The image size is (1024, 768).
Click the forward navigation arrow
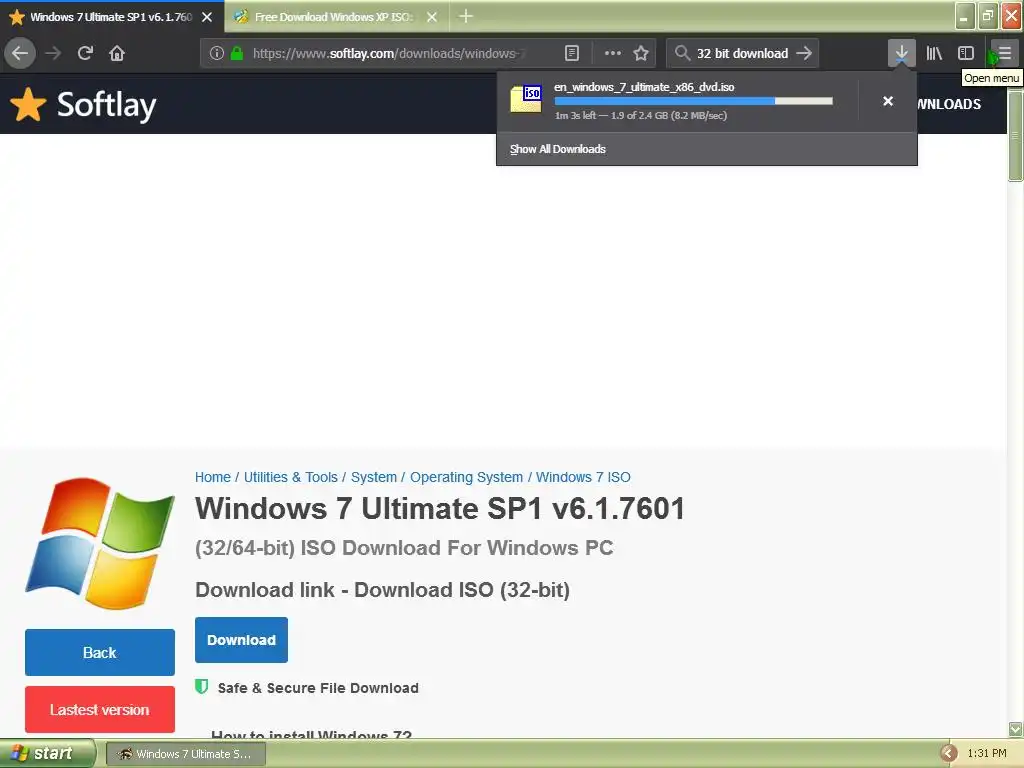coord(53,53)
